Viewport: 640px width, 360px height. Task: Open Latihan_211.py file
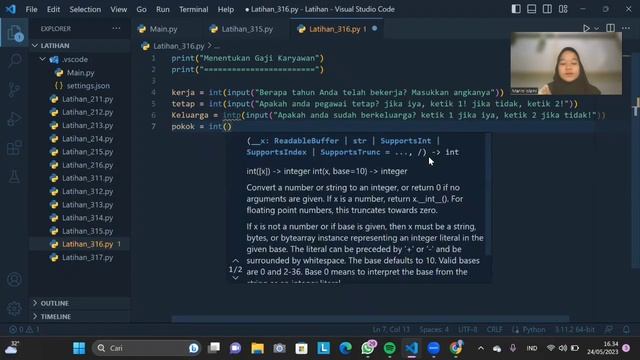(87, 99)
